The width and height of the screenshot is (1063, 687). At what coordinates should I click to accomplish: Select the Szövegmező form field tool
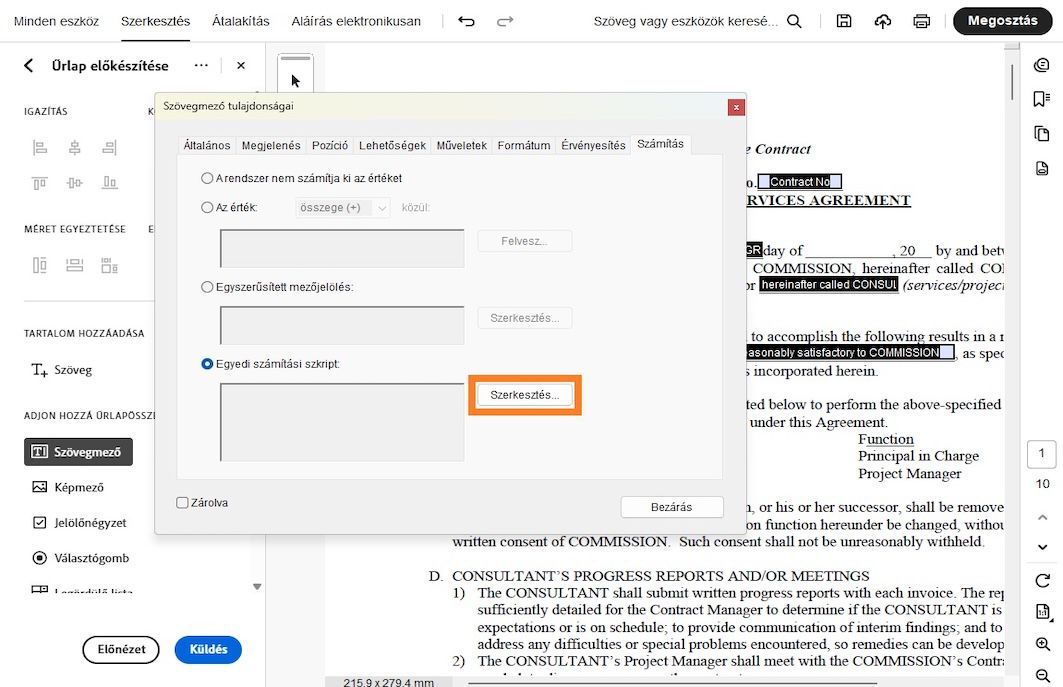coord(78,451)
